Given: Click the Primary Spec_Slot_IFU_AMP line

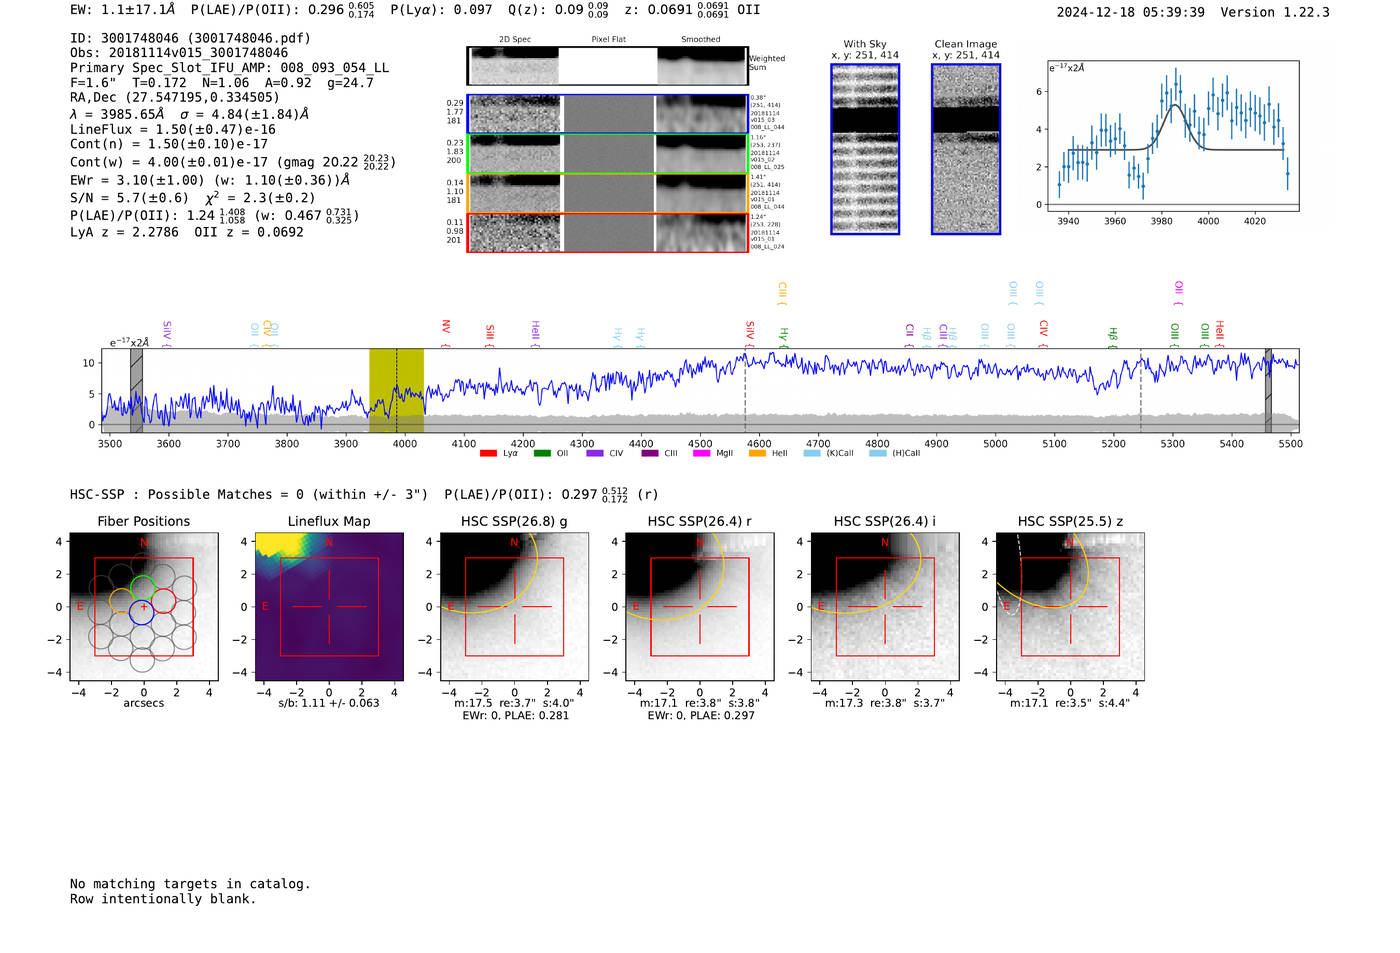Looking at the screenshot, I should point(229,68).
